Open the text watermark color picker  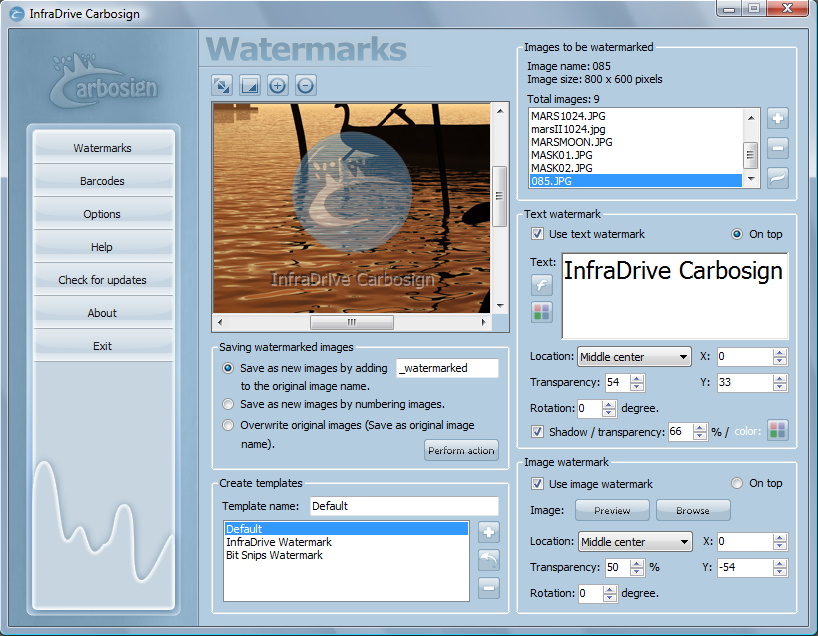[x=542, y=313]
